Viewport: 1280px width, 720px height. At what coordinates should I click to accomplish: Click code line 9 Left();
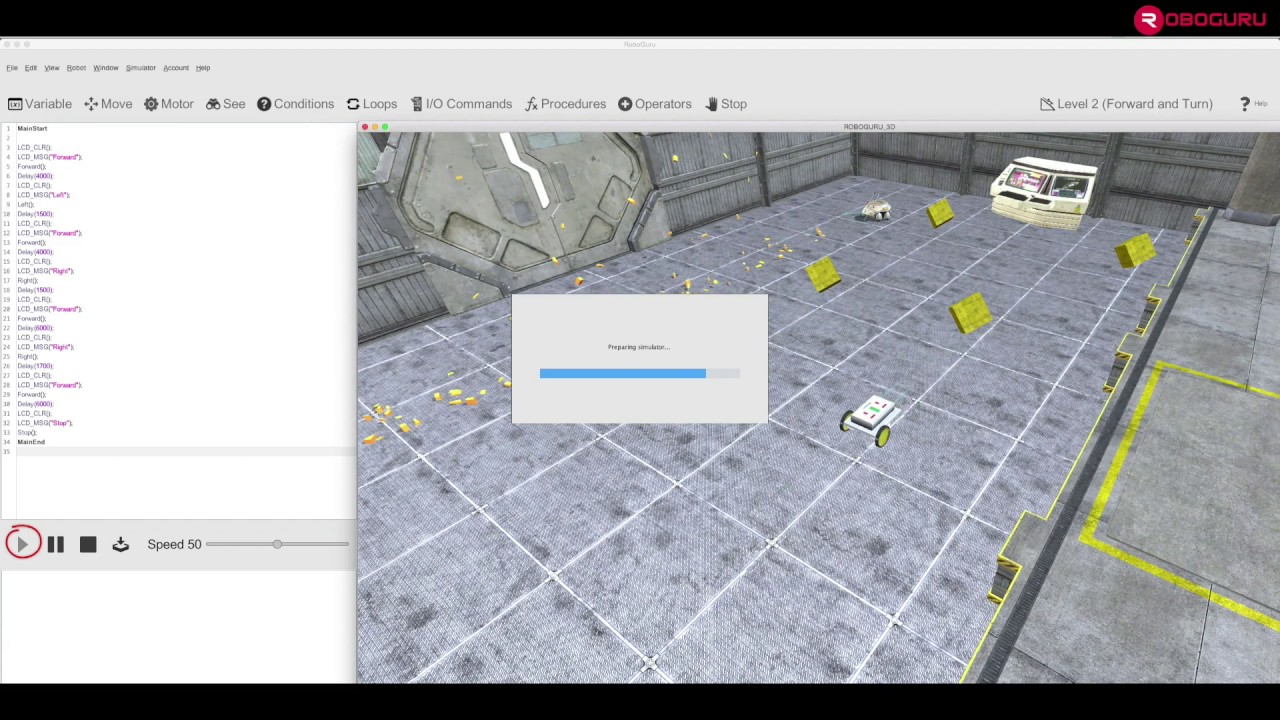(25, 204)
